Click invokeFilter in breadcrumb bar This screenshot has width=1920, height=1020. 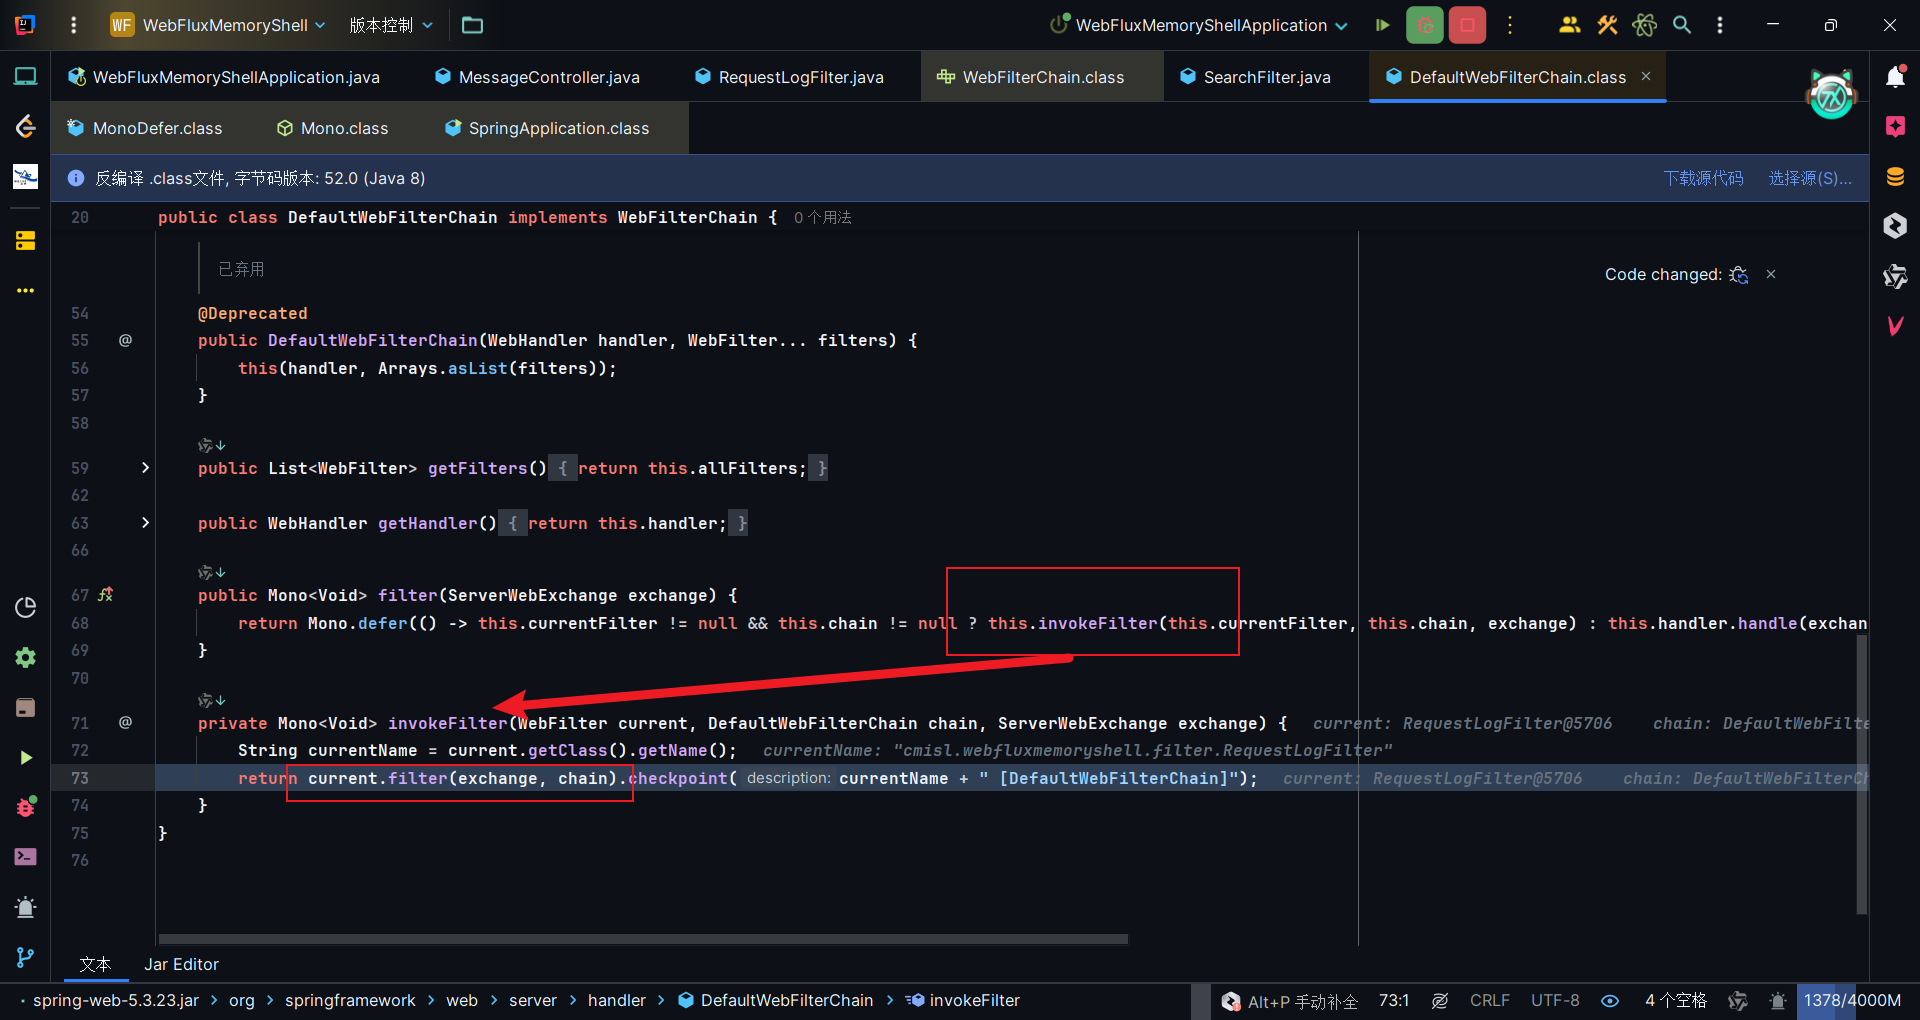pyautogui.click(x=963, y=1000)
